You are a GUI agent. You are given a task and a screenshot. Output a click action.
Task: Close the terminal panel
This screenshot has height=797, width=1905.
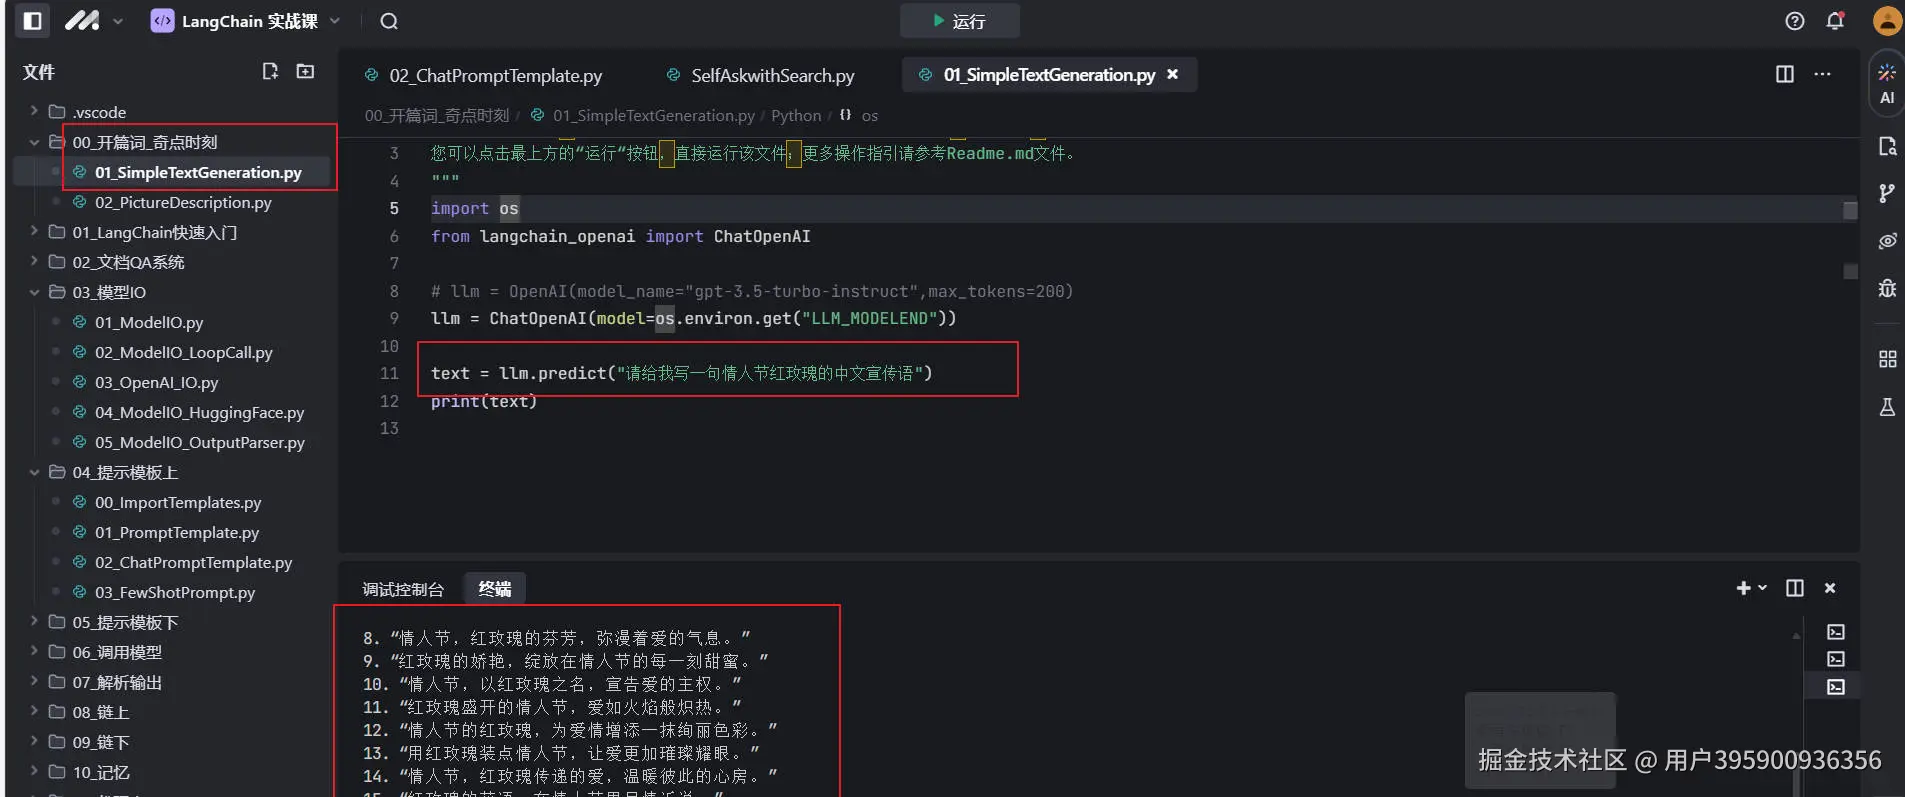(x=1830, y=588)
